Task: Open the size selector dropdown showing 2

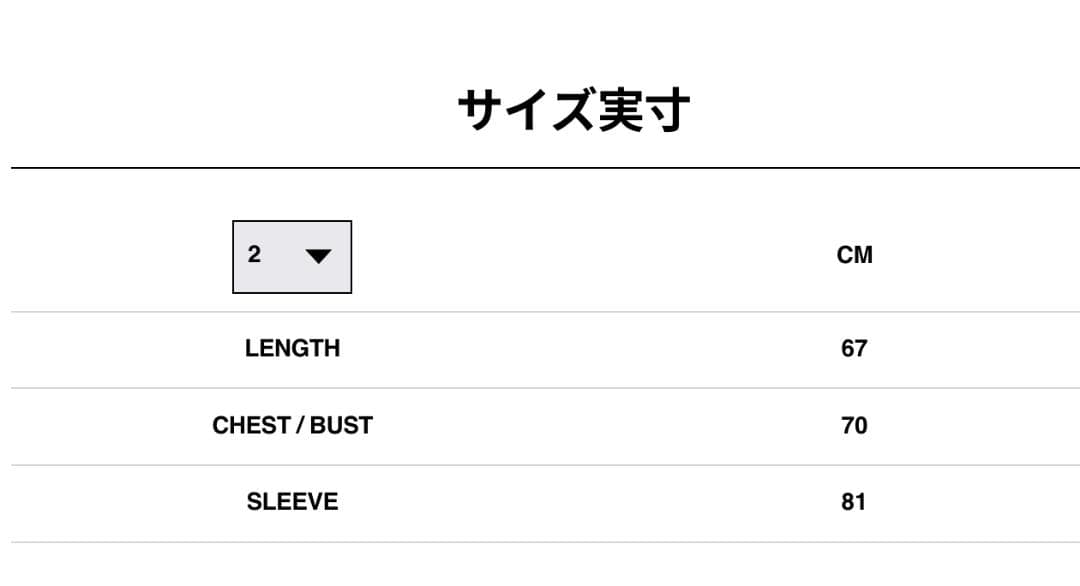Action: [292, 257]
